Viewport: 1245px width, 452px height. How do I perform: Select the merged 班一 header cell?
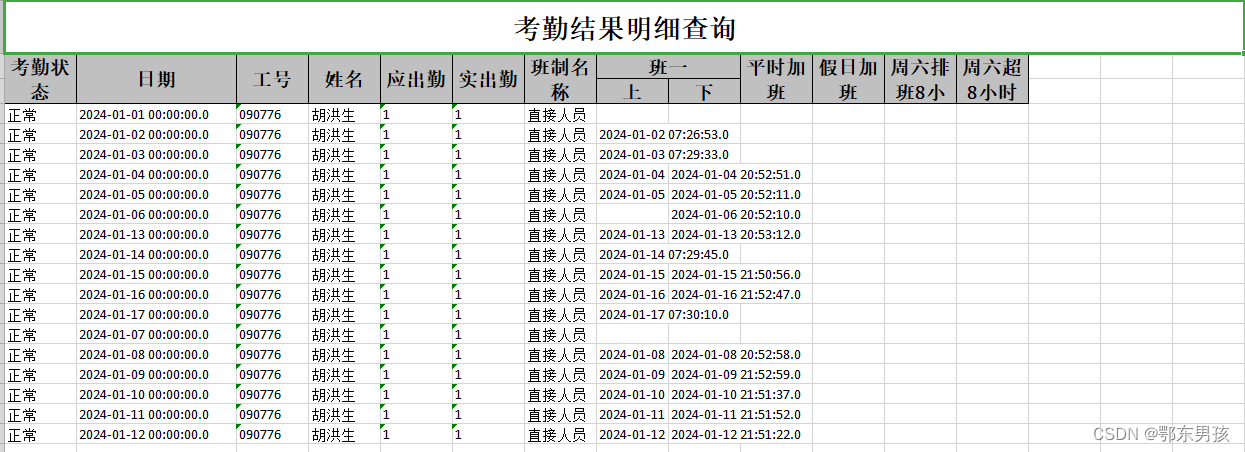(x=668, y=67)
